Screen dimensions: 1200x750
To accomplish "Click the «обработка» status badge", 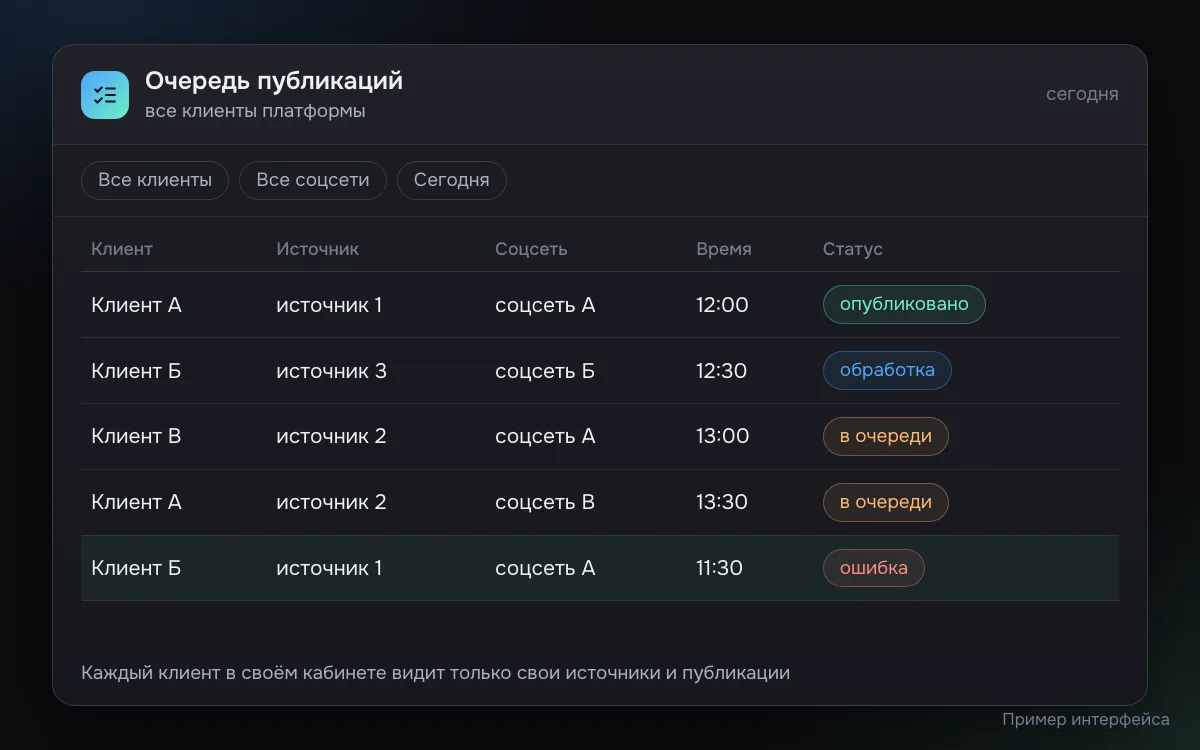I will click(x=887, y=370).
